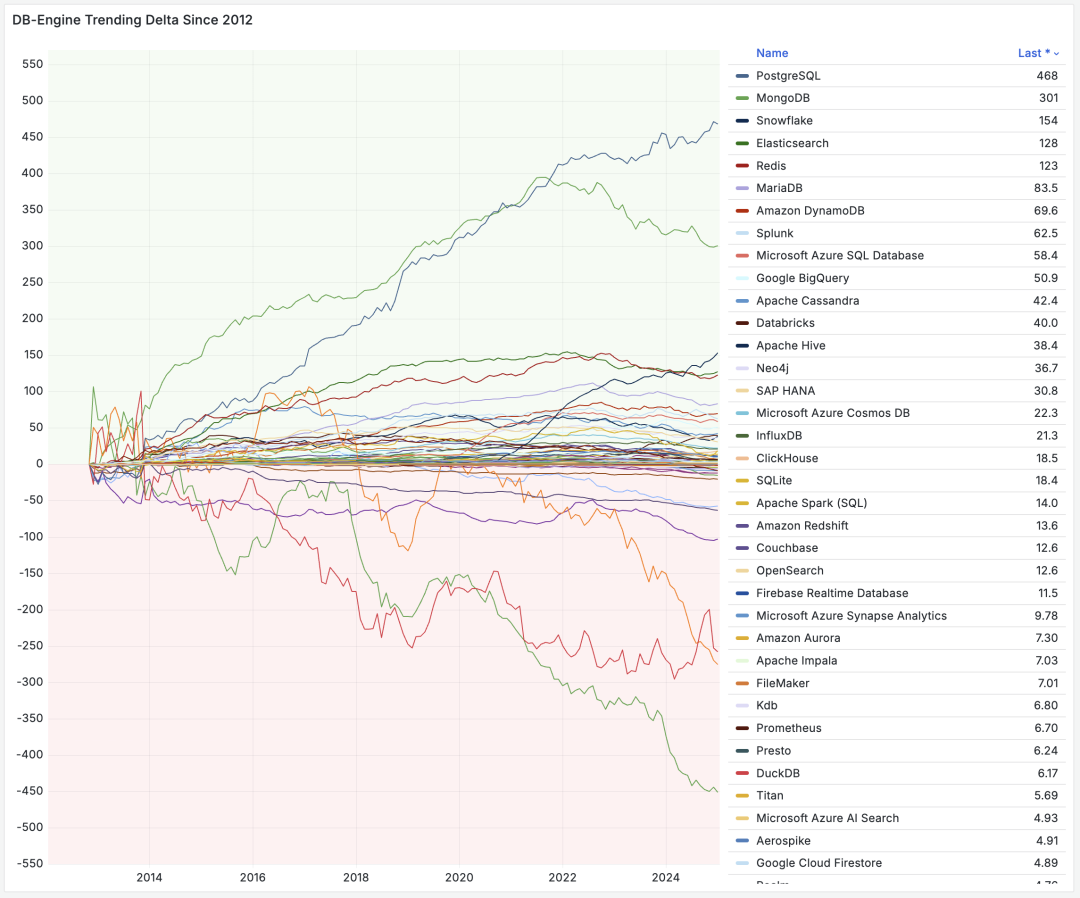Click the Redis series color marker

coord(742,166)
